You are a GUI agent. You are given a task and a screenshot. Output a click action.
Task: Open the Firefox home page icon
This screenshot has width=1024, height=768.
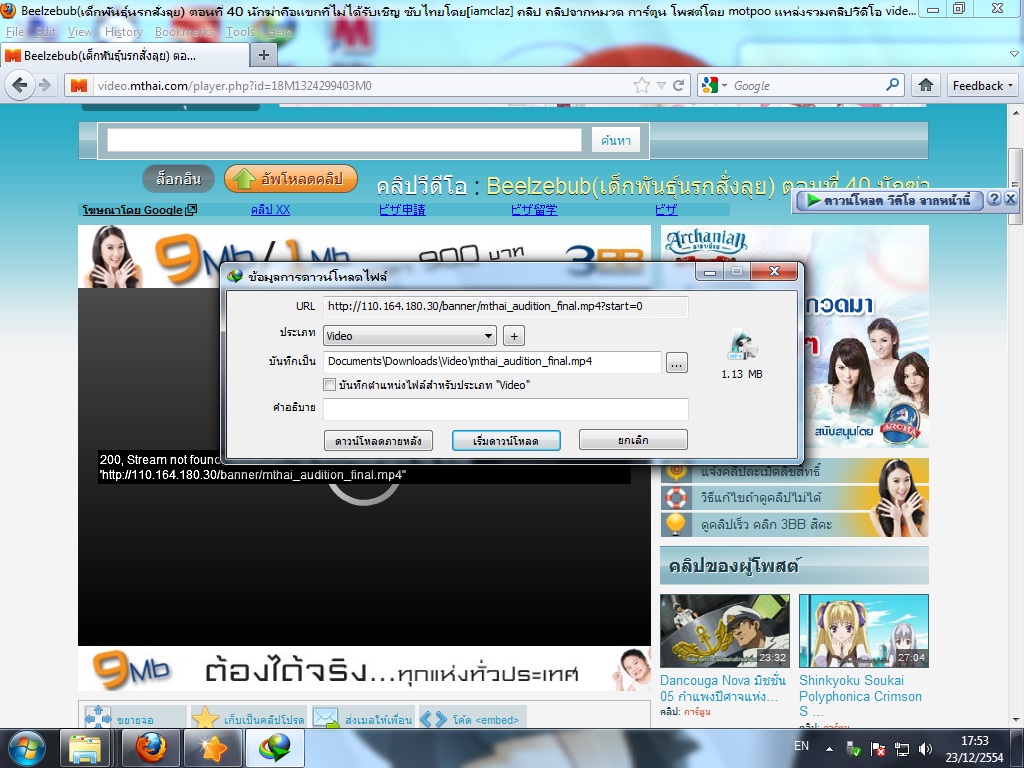coord(925,86)
